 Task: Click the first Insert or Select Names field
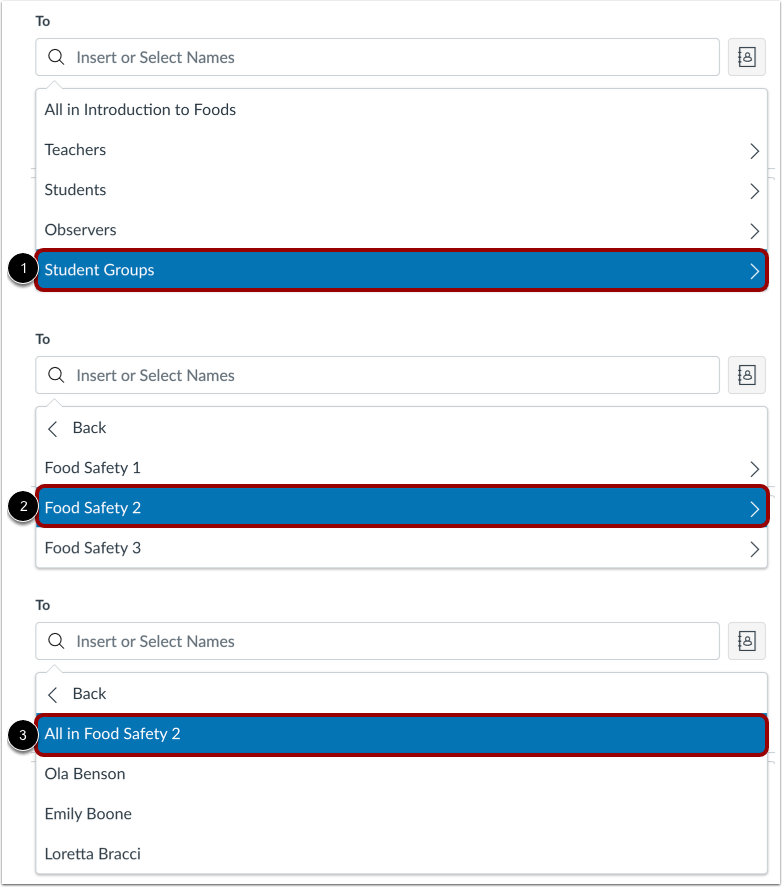tap(300, 57)
